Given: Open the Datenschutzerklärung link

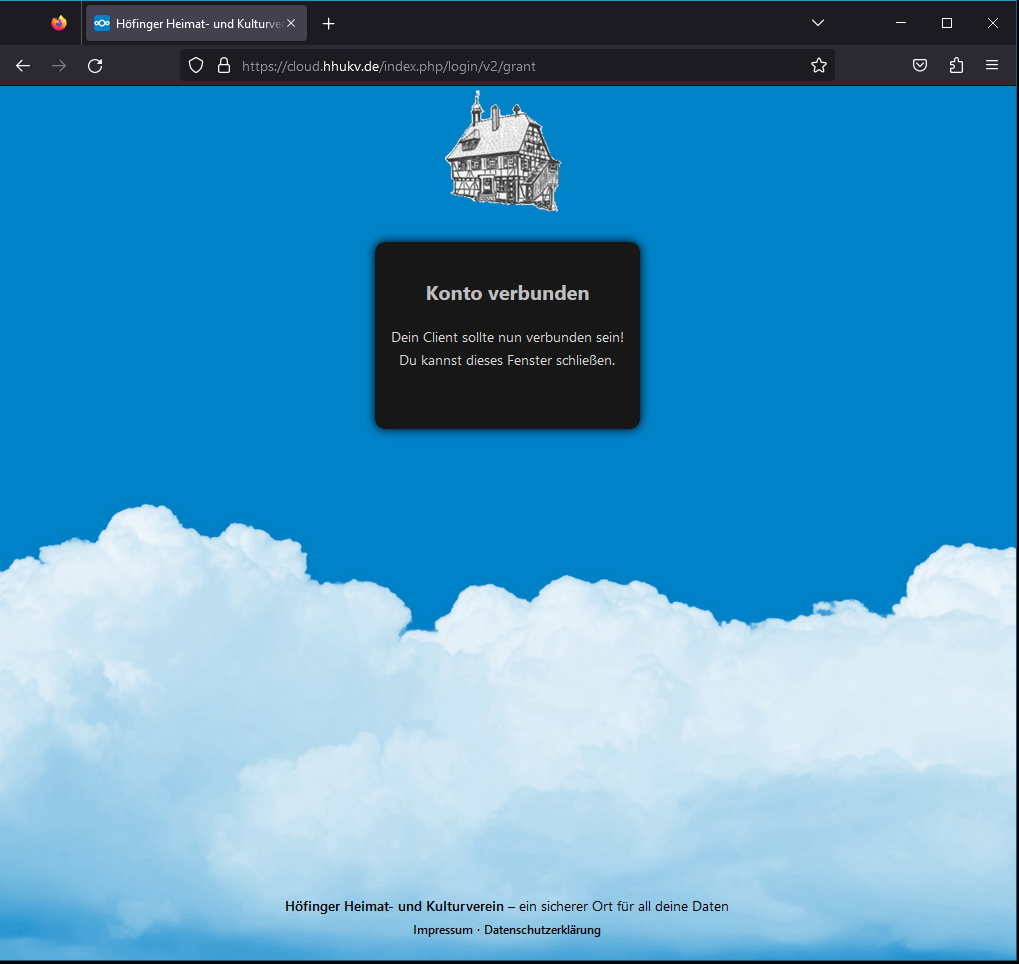Looking at the screenshot, I should point(542,930).
